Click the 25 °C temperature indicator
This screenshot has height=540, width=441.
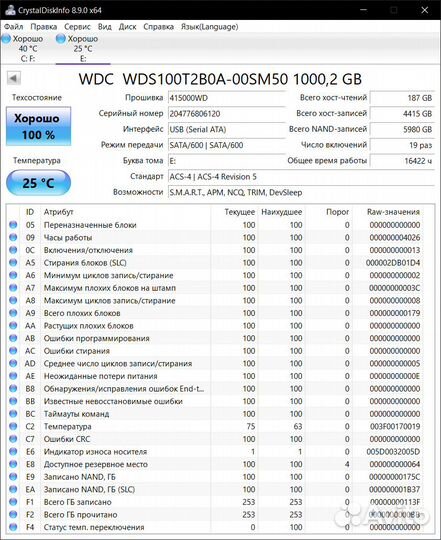(39, 183)
